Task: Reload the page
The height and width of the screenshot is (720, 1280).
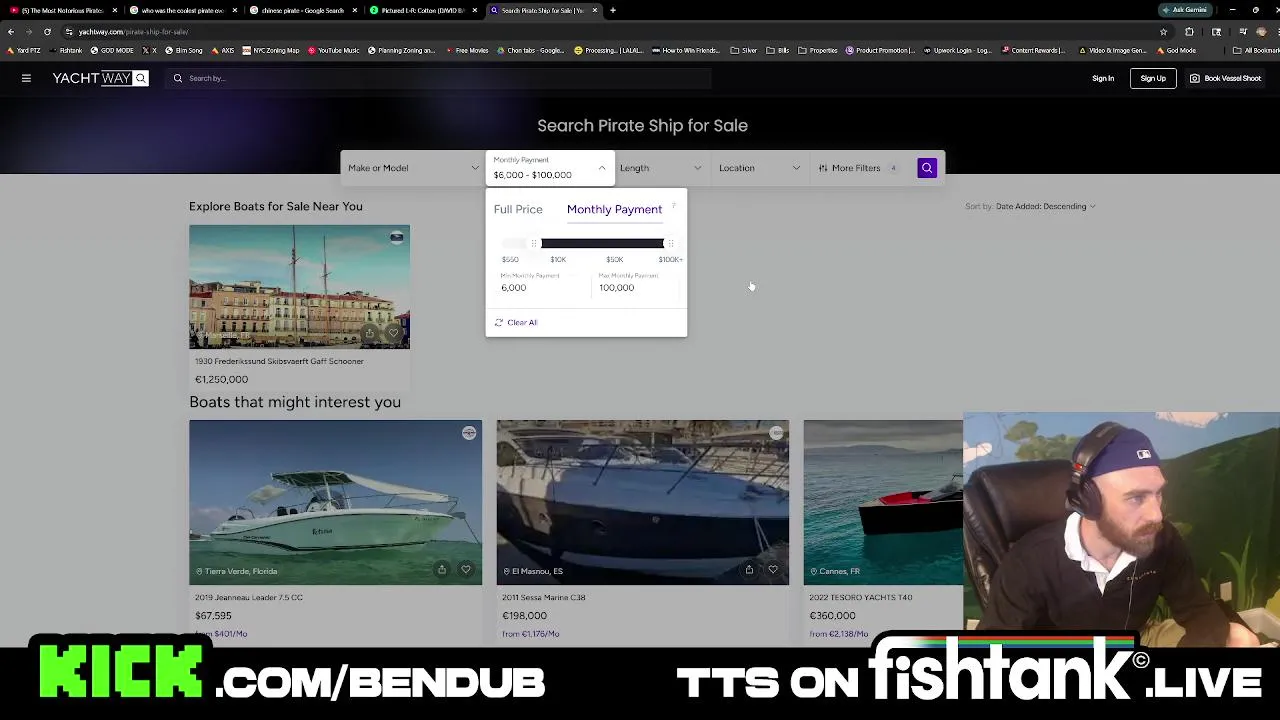Action: (x=47, y=31)
